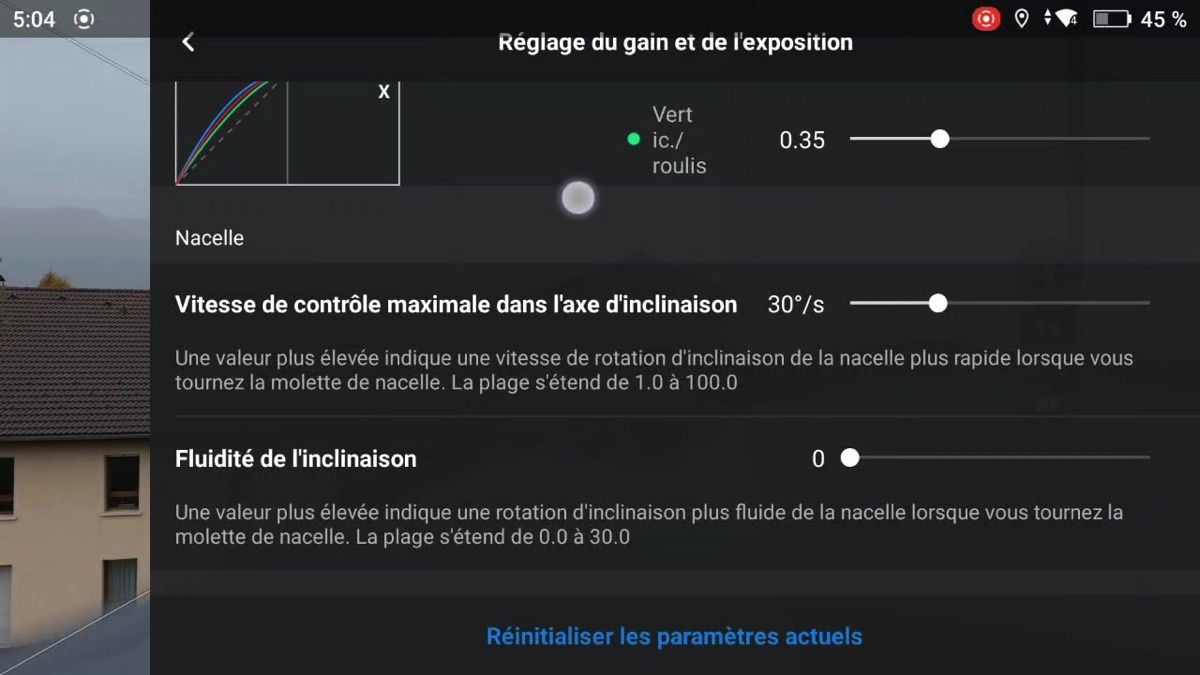Click the tilt axis max speed slider handle
The width and height of the screenshot is (1200, 675).
pos(937,303)
